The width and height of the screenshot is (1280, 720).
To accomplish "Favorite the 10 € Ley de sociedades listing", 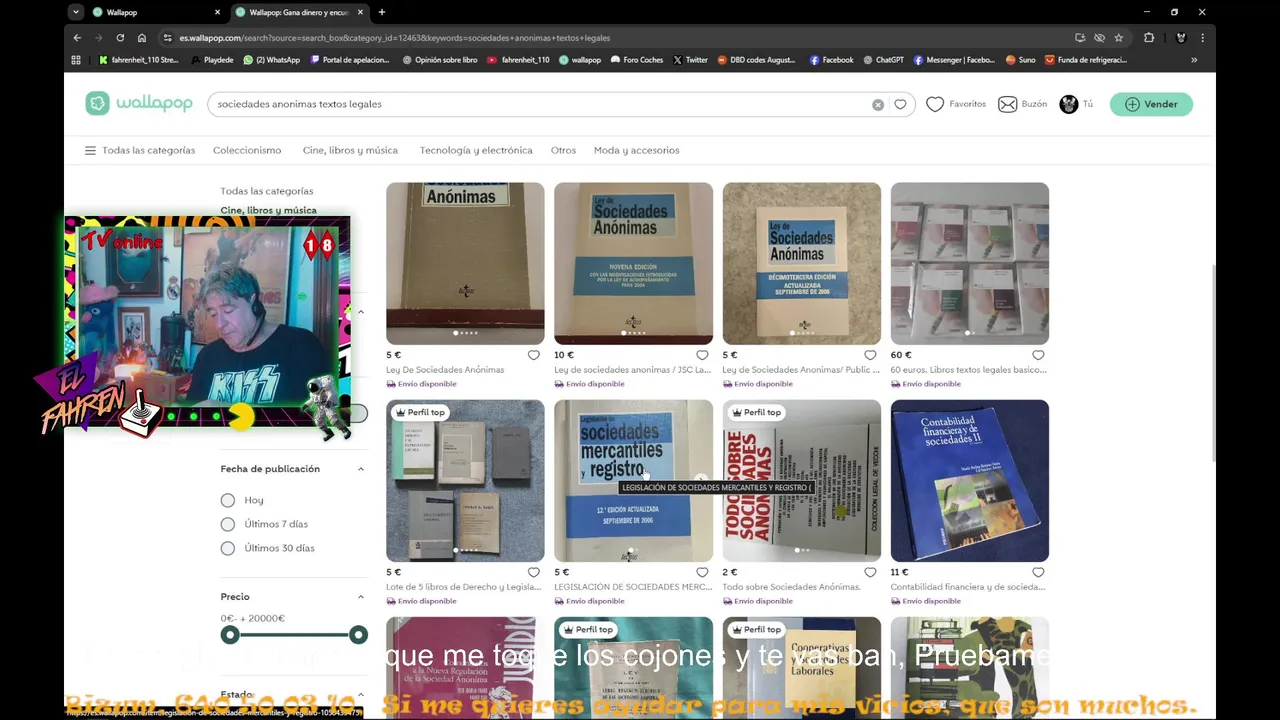I will (x=702, y=355).
